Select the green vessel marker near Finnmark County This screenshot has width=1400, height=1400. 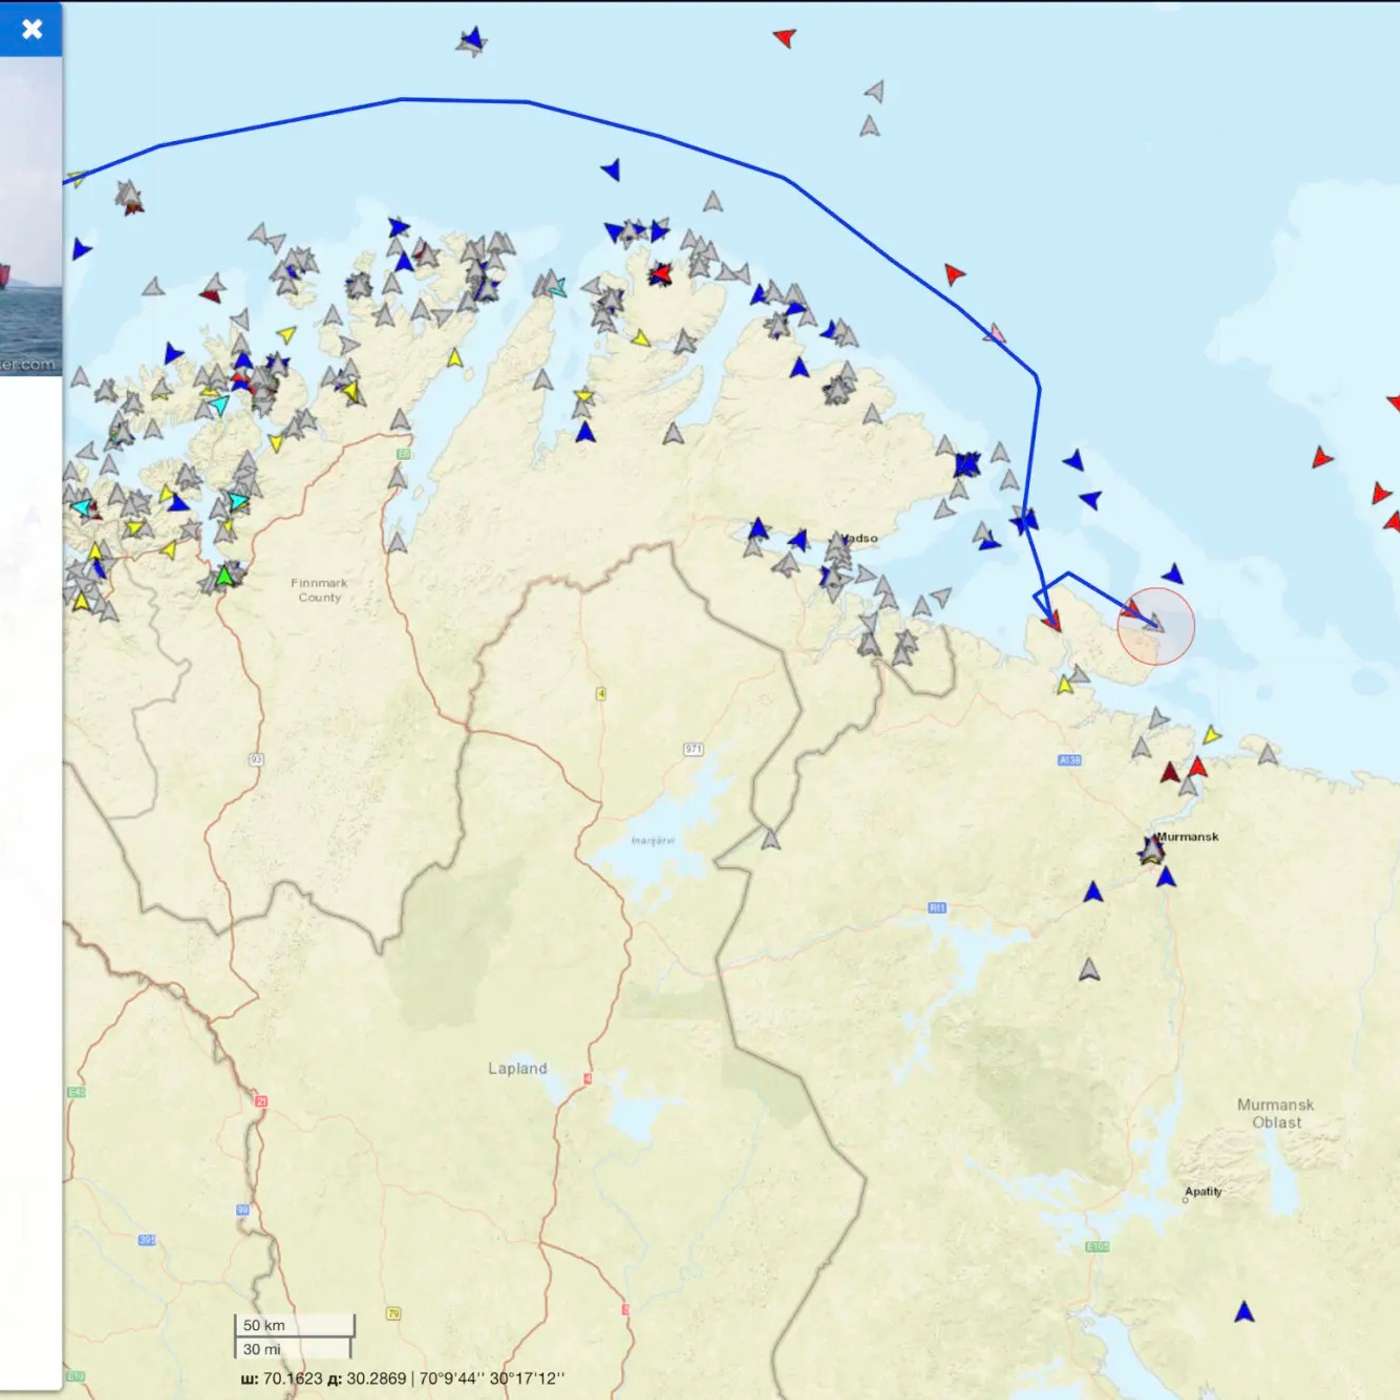point(225,575)
